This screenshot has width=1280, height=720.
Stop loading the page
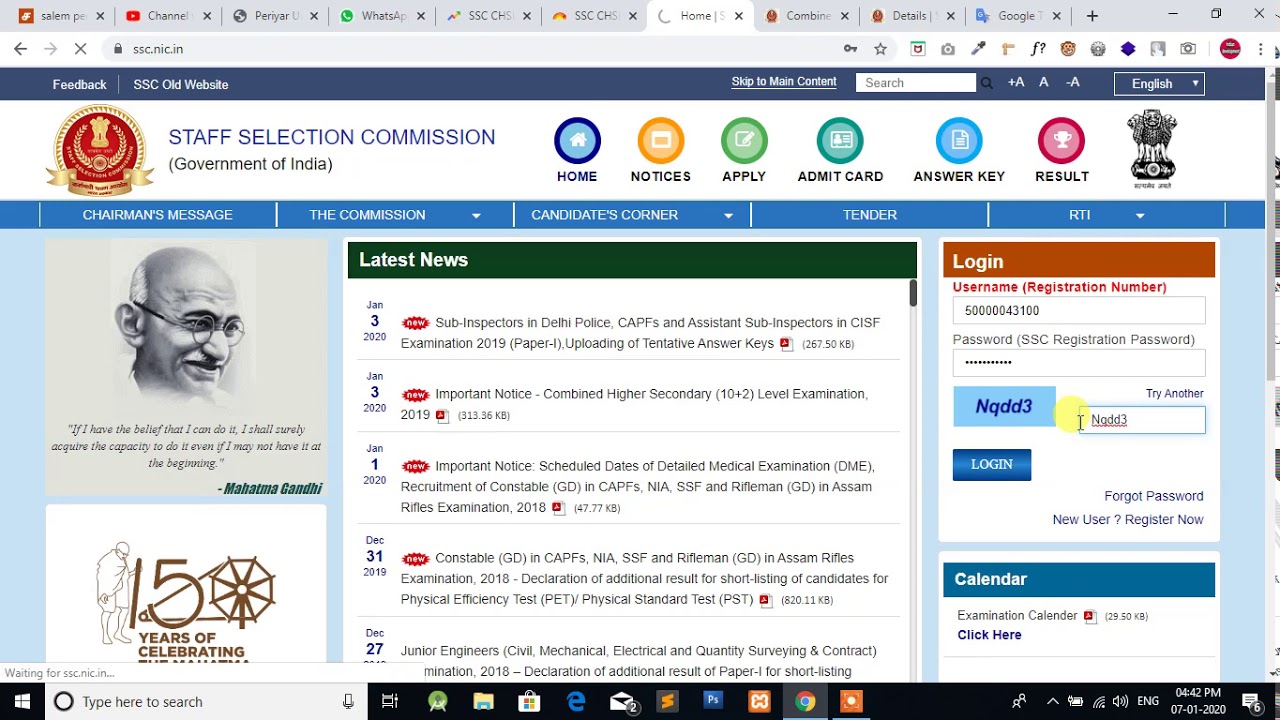click(81, 49)
